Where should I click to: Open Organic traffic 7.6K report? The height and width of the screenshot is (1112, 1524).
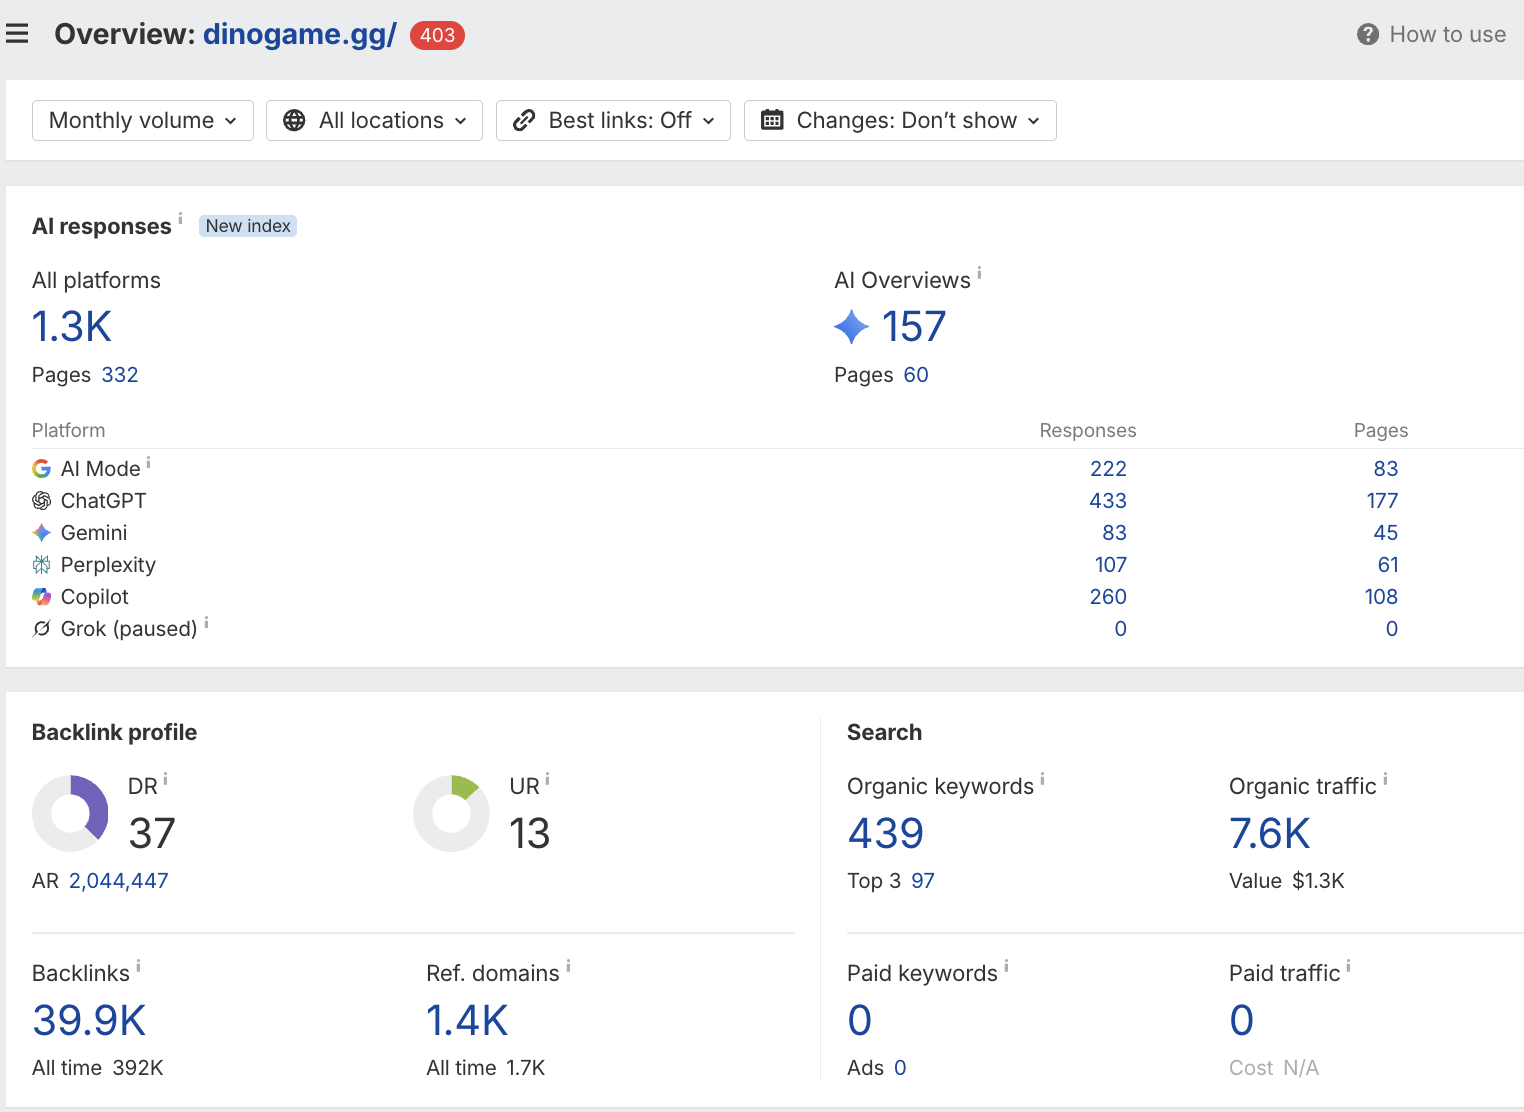1270,834
